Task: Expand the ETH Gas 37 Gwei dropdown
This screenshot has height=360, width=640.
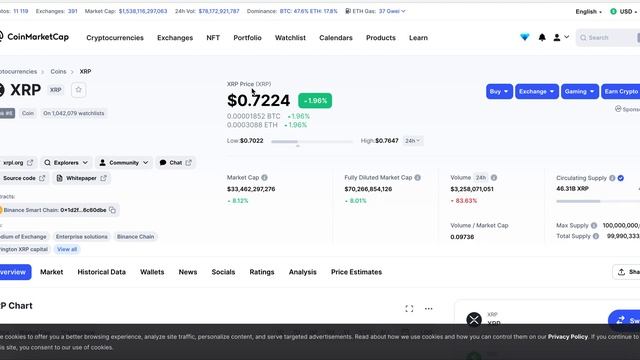Action: [392, 11]
